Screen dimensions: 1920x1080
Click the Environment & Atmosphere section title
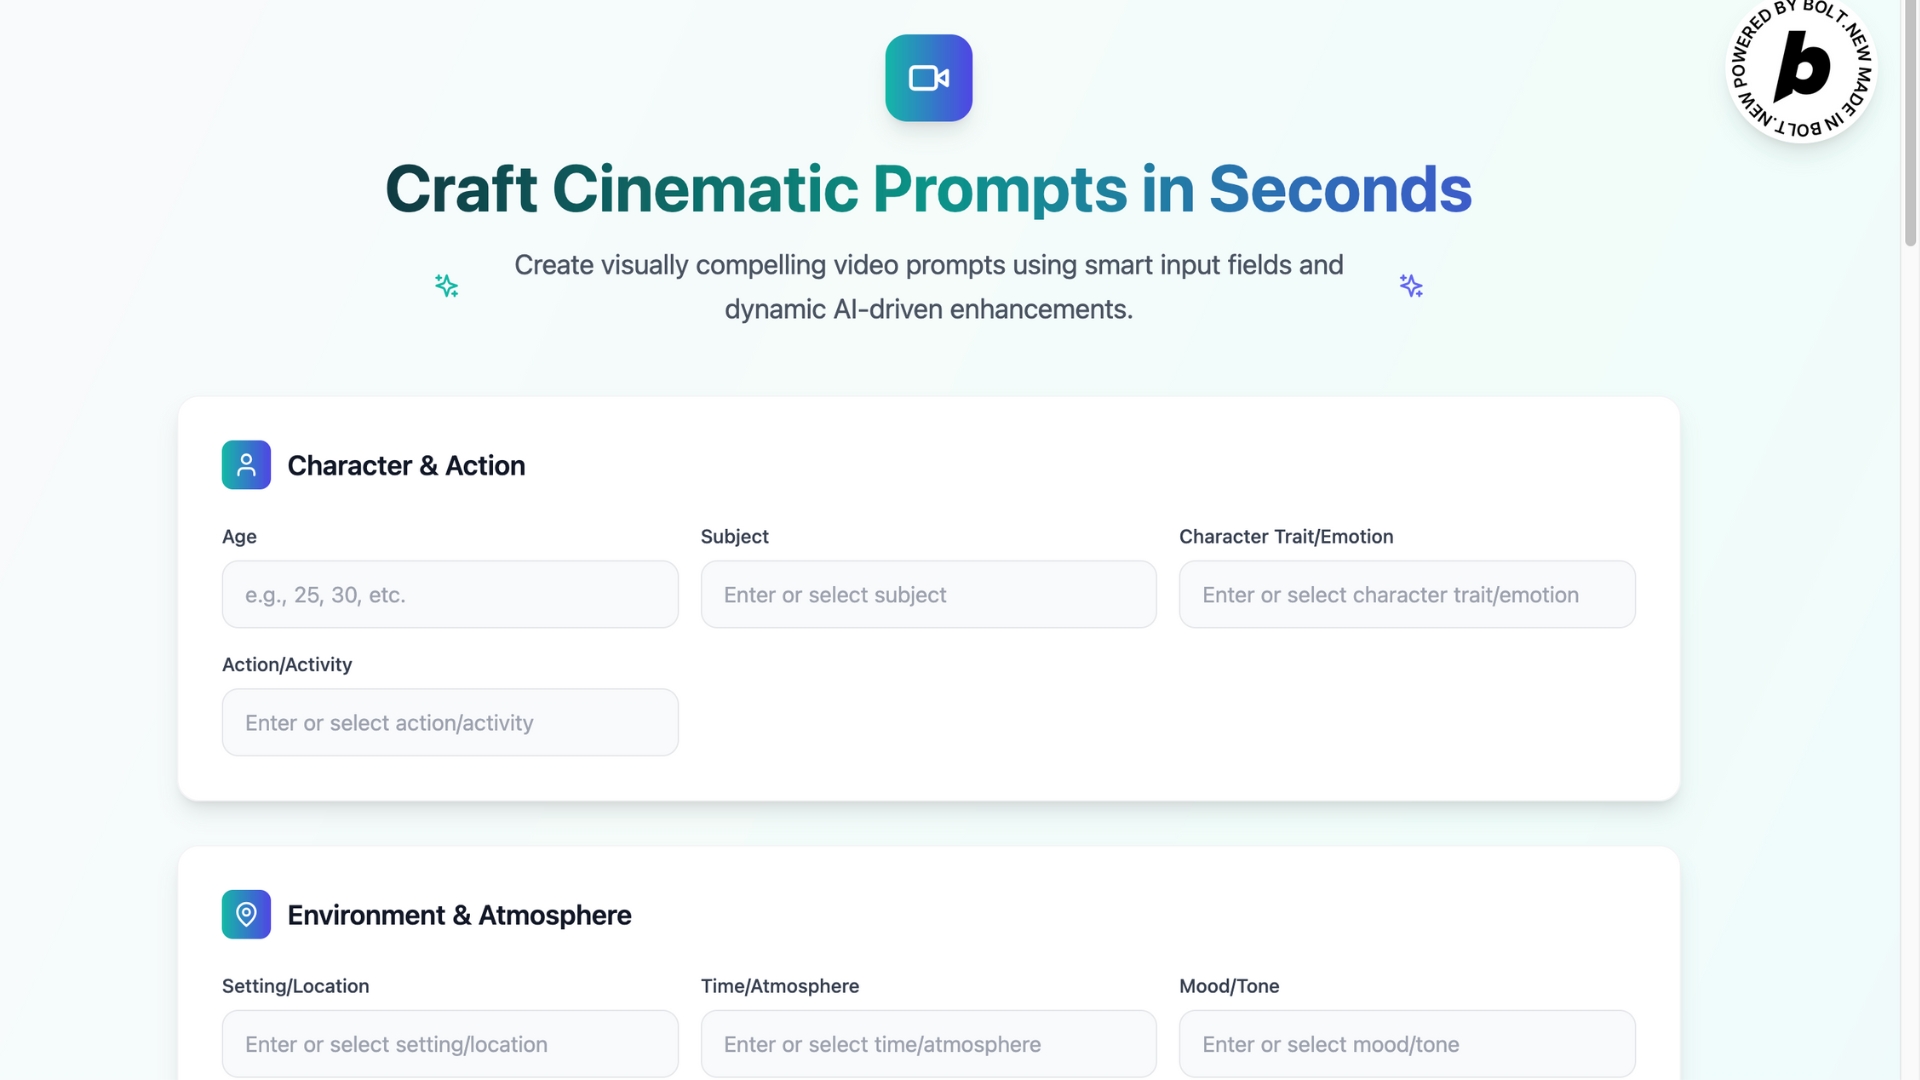point(459,915)
